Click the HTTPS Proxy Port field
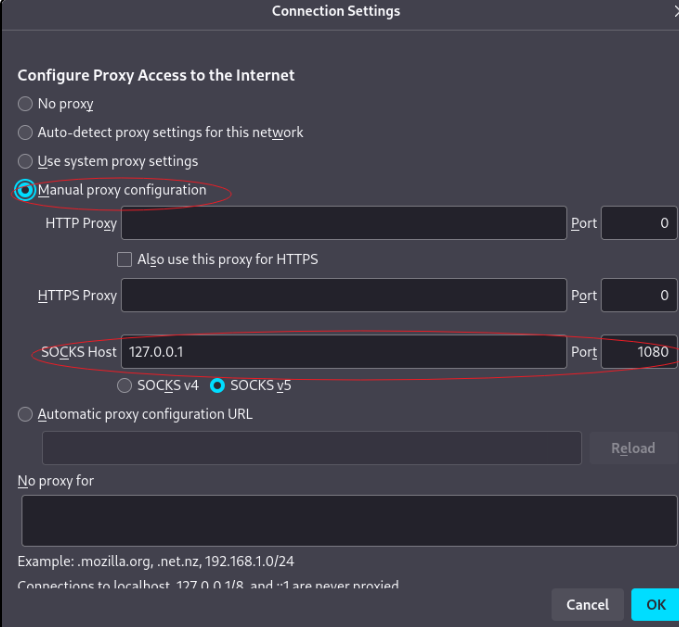 pyautogui.click(x=639, y=295)
